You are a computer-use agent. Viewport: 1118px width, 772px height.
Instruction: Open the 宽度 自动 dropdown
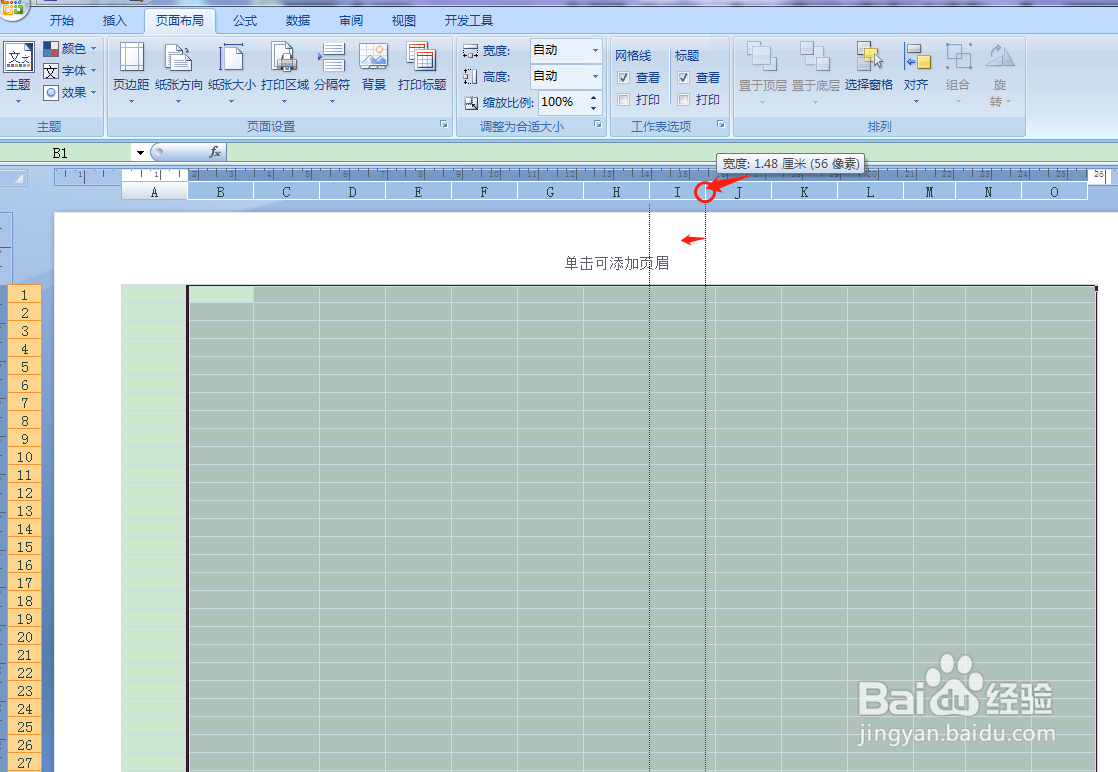(x=593, y=50)
